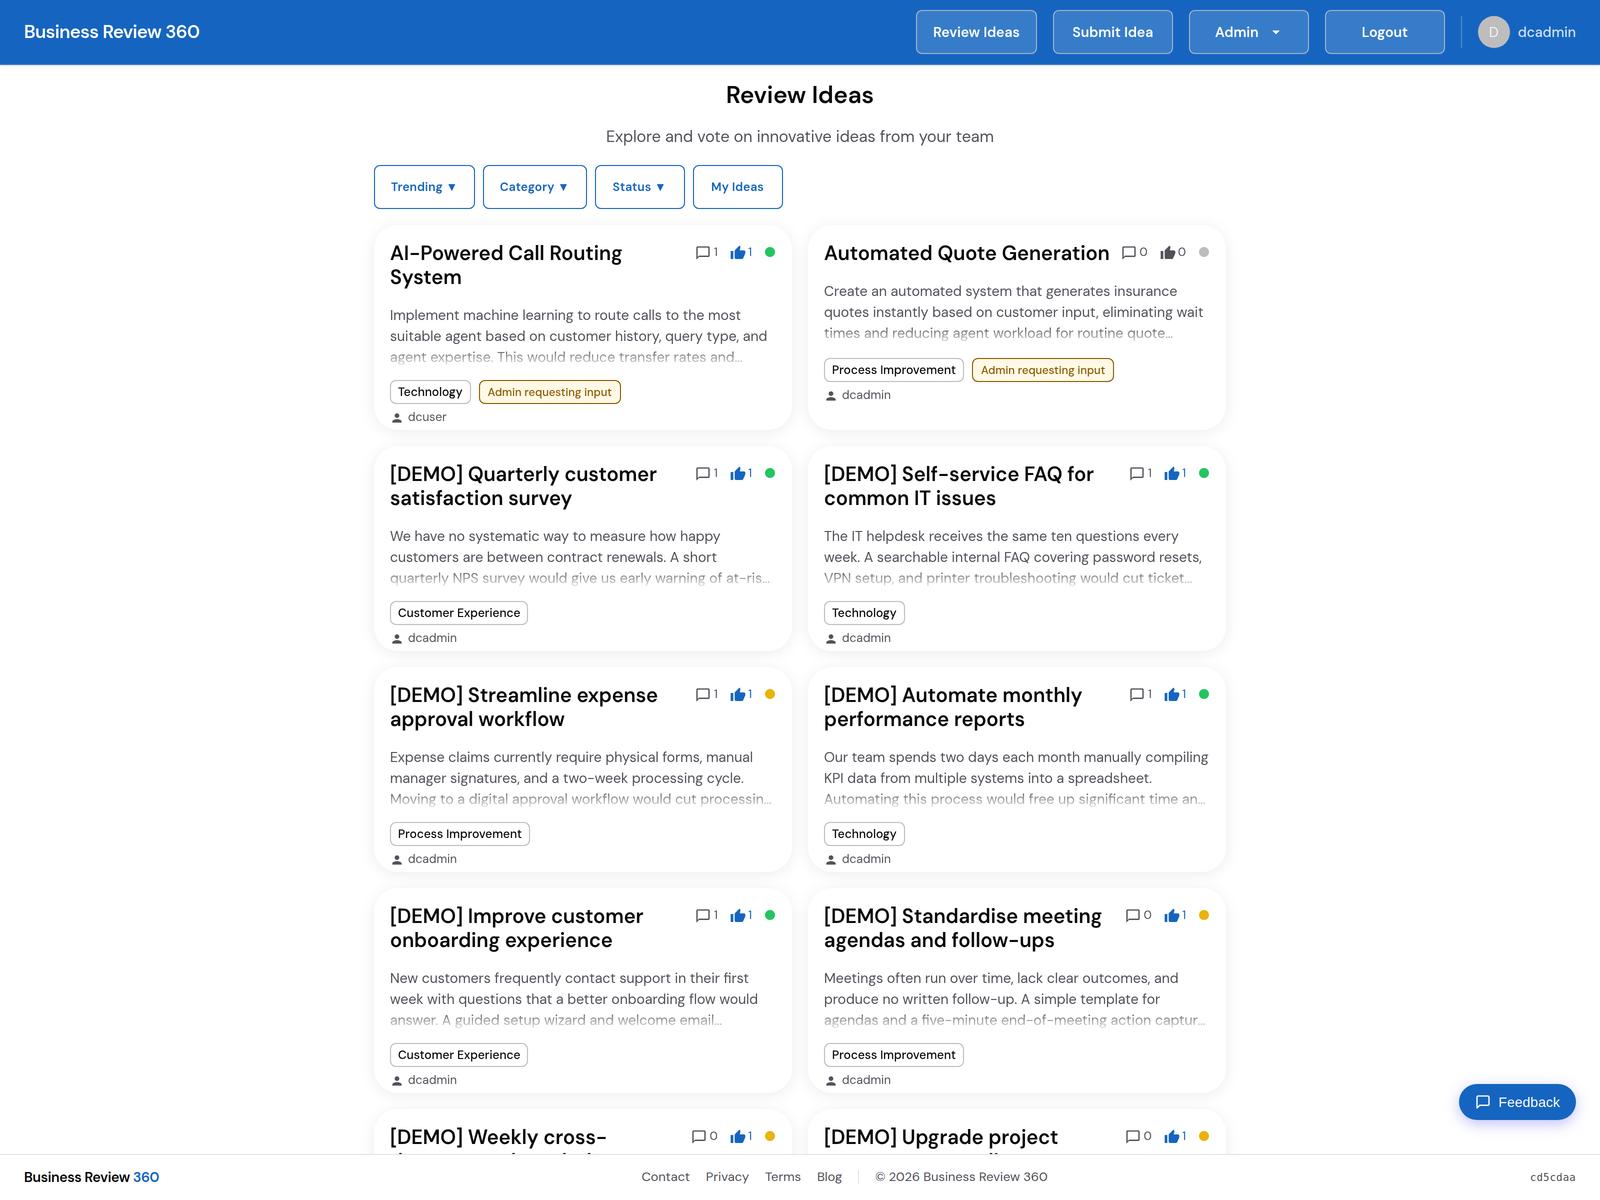Open comments on Streamline expense approval workflow
The width and height of the screenshot is (1600, 1200).
pos(703,695)
